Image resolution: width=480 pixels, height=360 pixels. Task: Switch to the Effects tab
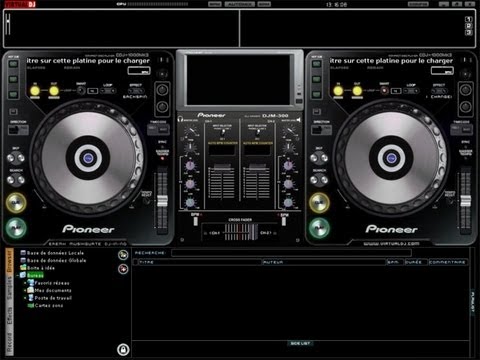(9, 315)
